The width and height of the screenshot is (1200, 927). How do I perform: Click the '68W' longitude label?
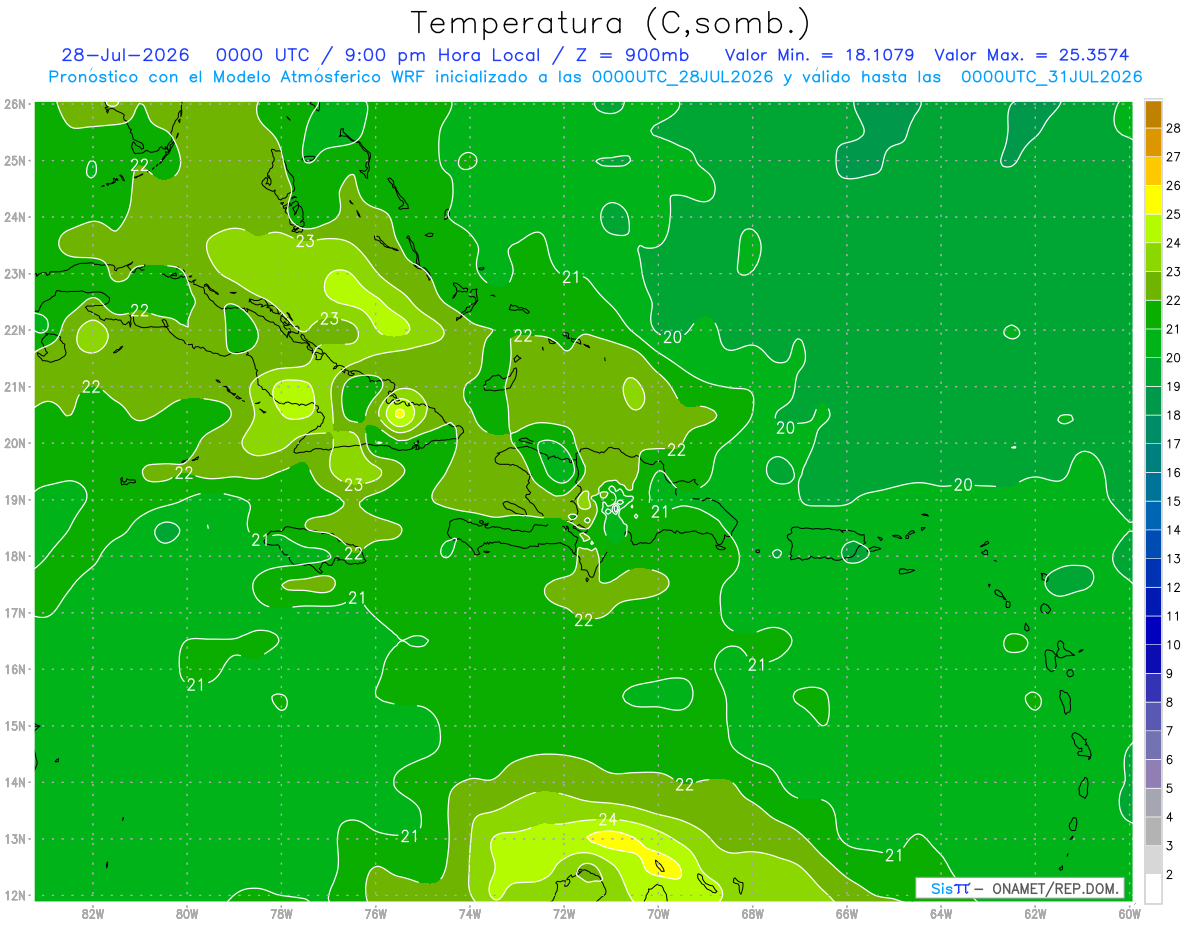coord(753,913)
